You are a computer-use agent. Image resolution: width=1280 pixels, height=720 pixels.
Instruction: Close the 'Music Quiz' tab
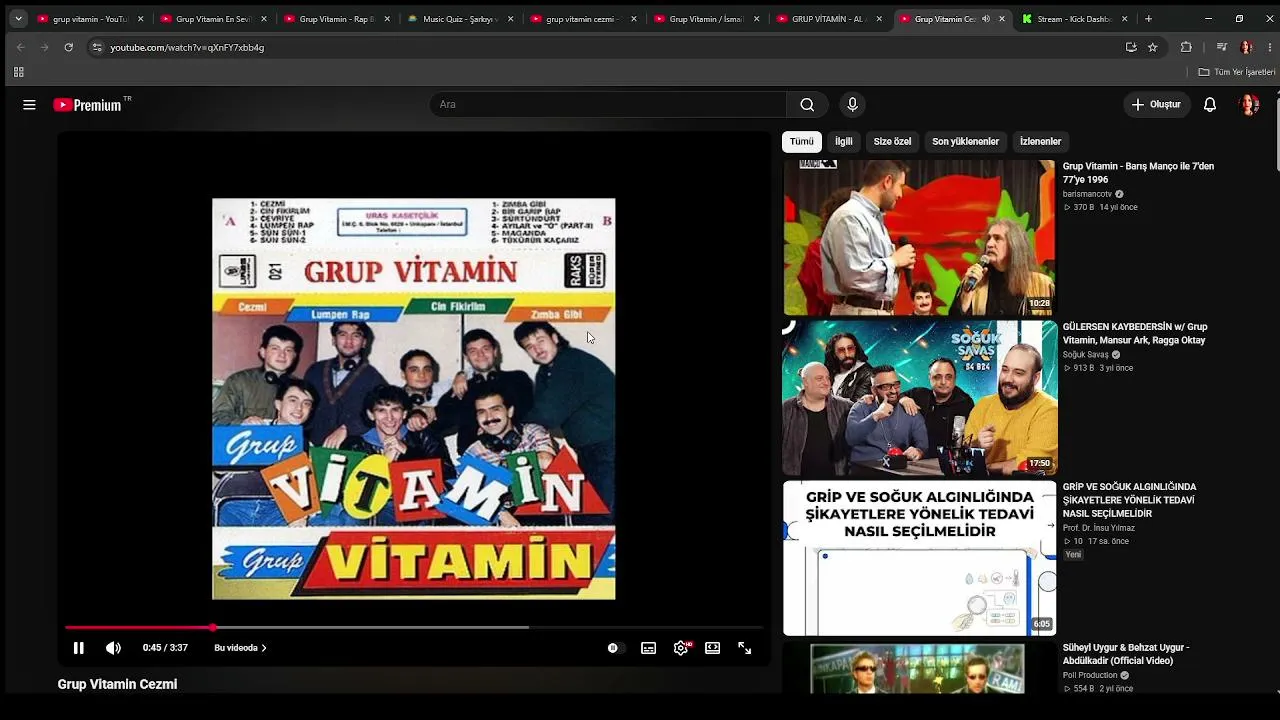(x=509, y=19)
